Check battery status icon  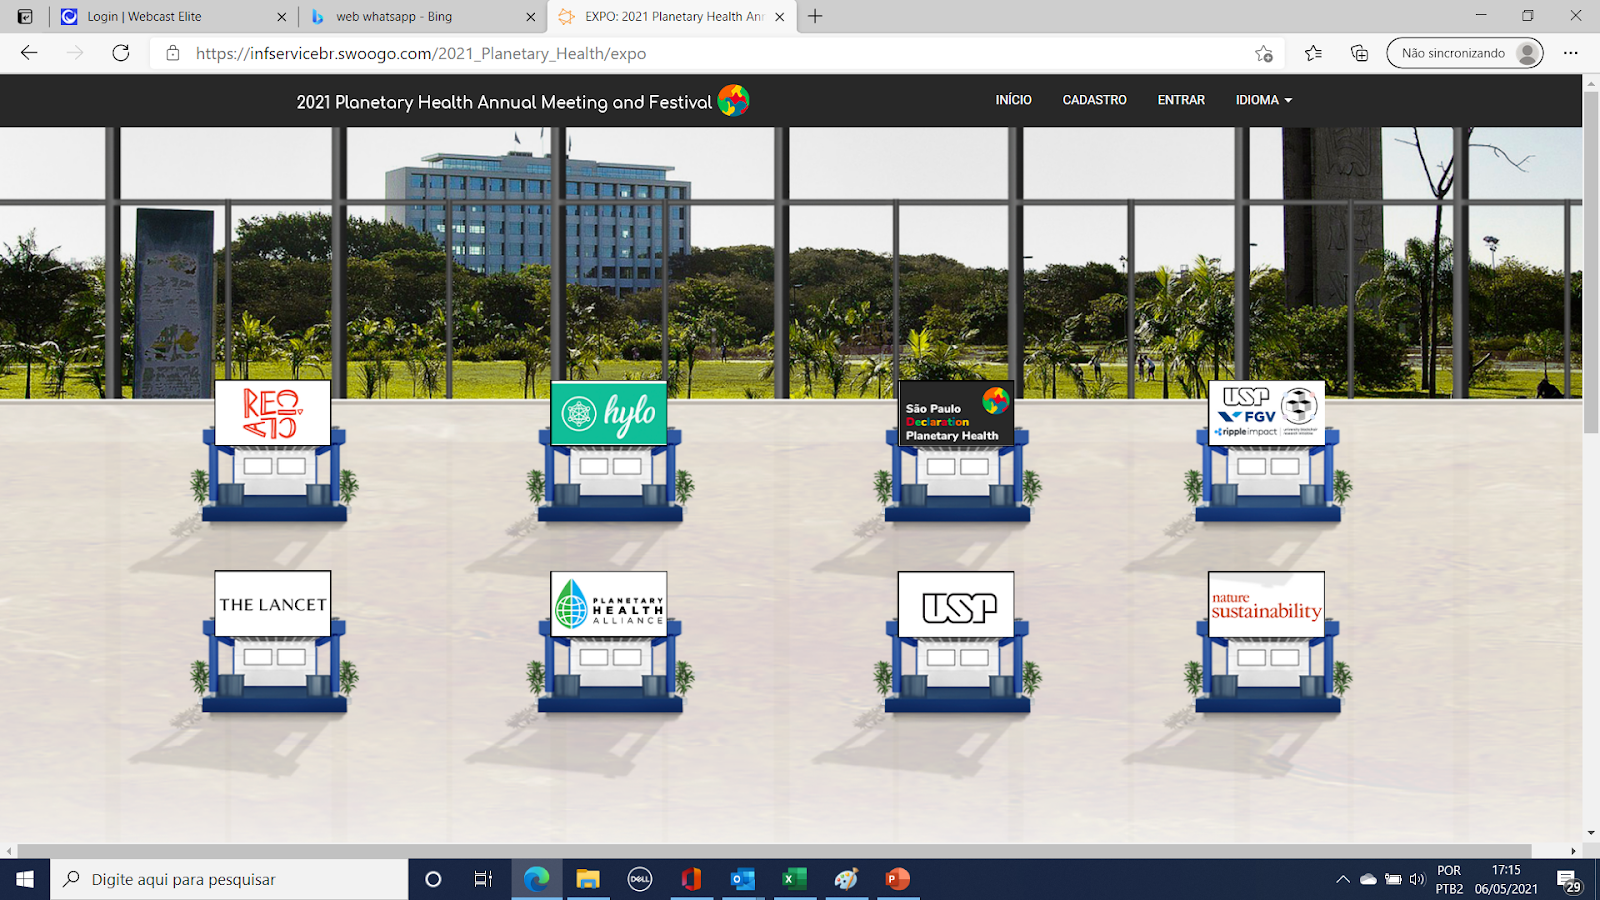(x=1393, y=879)
